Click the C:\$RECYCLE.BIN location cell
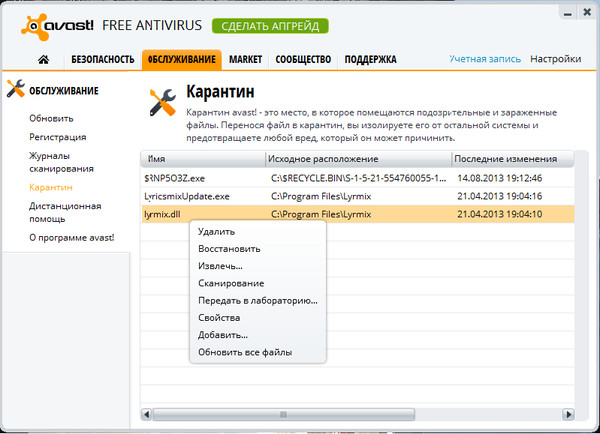 pos(359,178)
